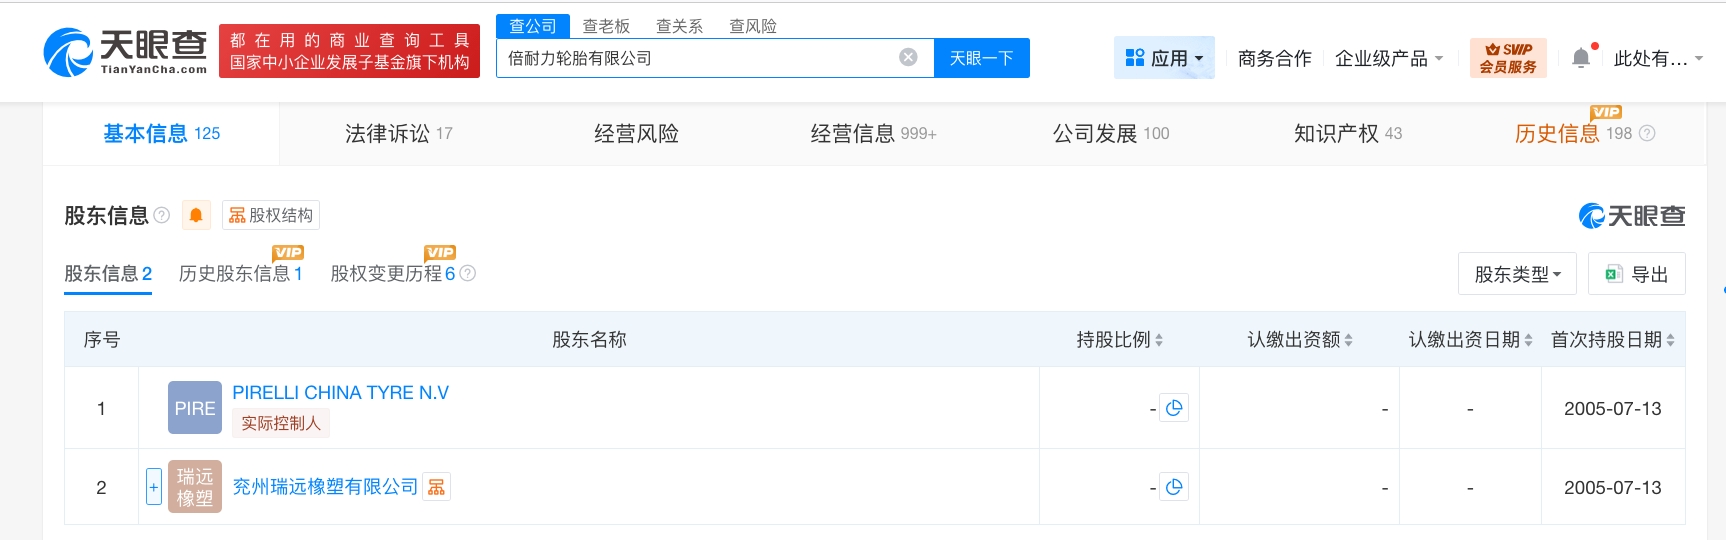Screen dimensions: 1726x540
Task: Open the 应用 dropdown menu
Action: coord(1164,58)
